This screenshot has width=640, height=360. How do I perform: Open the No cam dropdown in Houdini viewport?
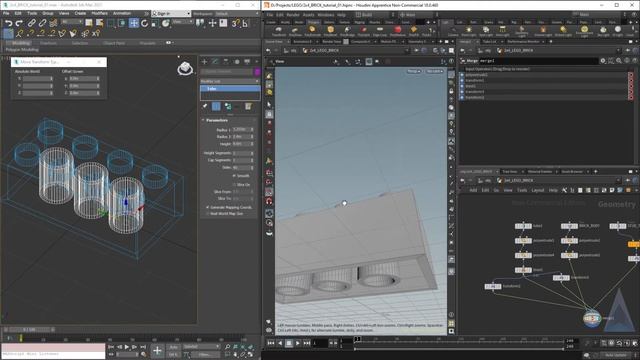click(435, 71)
